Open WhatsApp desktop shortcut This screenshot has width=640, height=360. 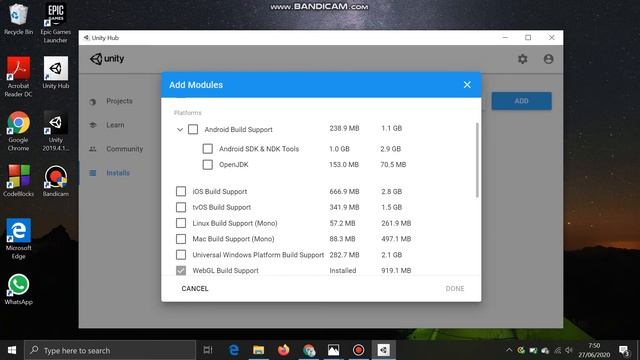click(18, 289)
